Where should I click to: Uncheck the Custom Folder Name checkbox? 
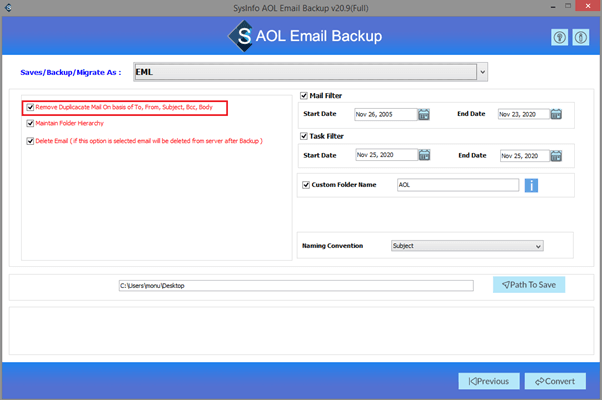[x=306, y=185]
